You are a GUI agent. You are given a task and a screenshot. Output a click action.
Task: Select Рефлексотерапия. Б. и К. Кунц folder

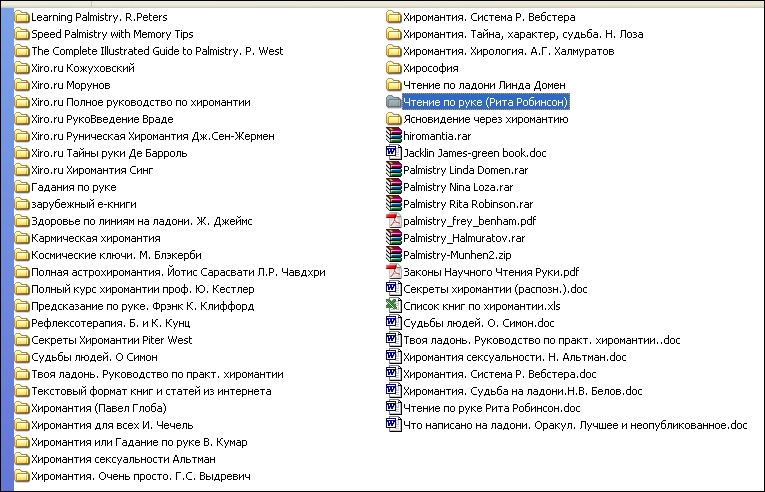pos(111,323)
